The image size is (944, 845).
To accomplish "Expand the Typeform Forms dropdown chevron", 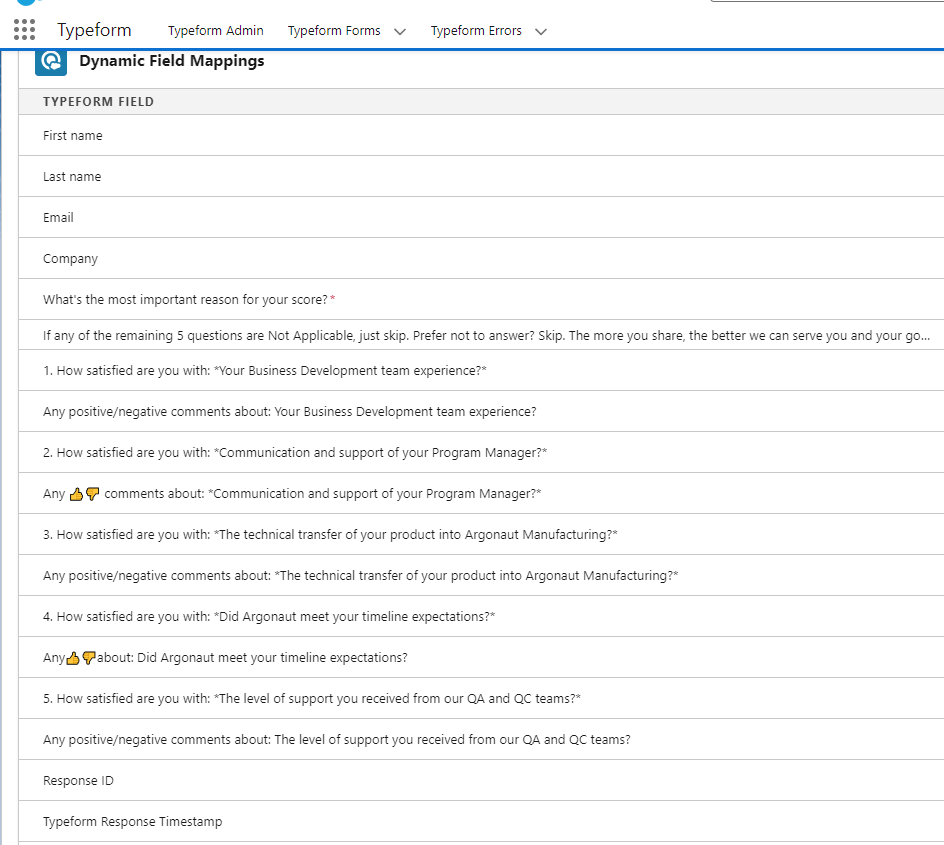I will [x=400, y=31].
